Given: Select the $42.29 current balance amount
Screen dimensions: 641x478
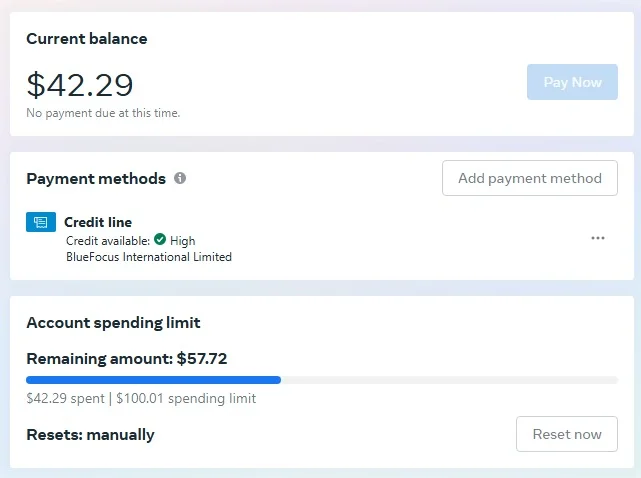Looking at the screenshot, I should pos(80,85).
